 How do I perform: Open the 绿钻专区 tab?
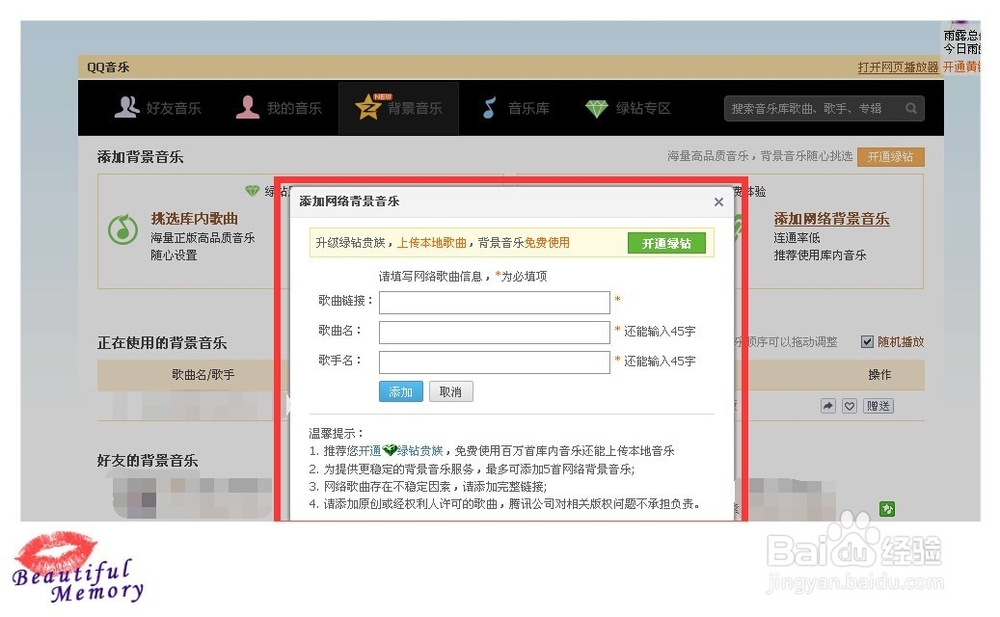pyautogui.click(x=628, y=108)
